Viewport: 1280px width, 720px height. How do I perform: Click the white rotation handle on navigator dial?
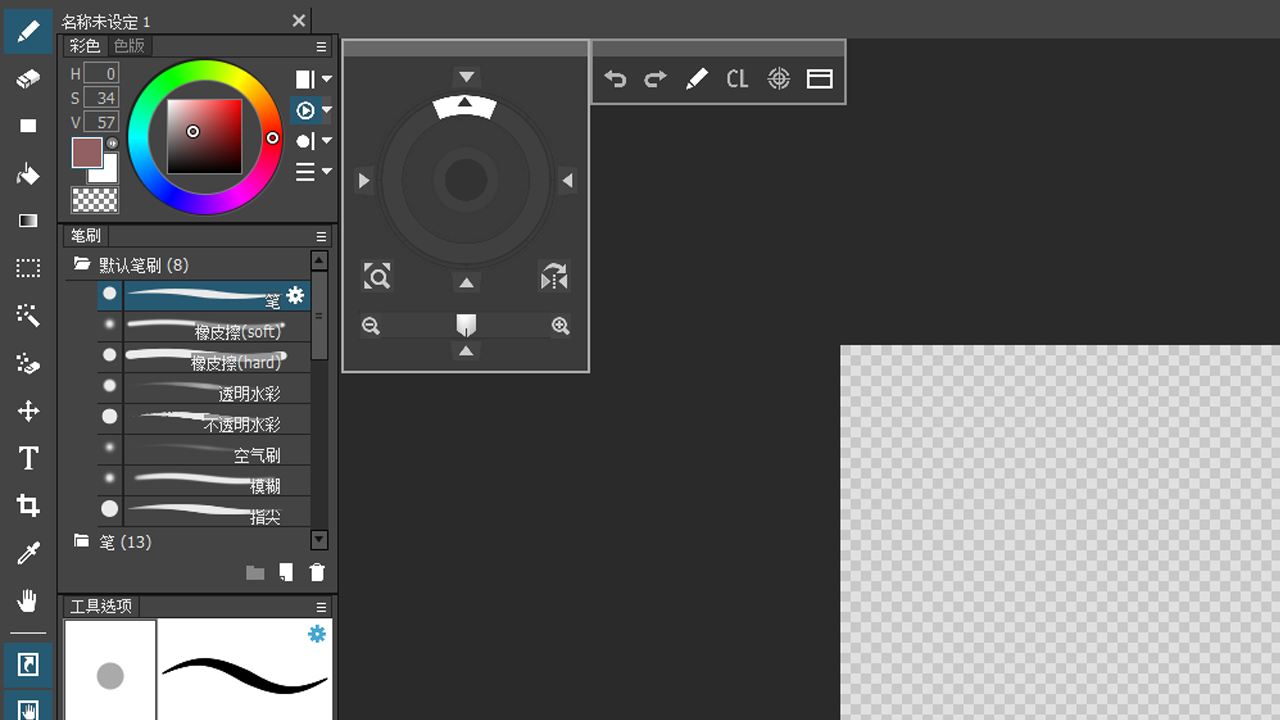(x=465, y=106)
